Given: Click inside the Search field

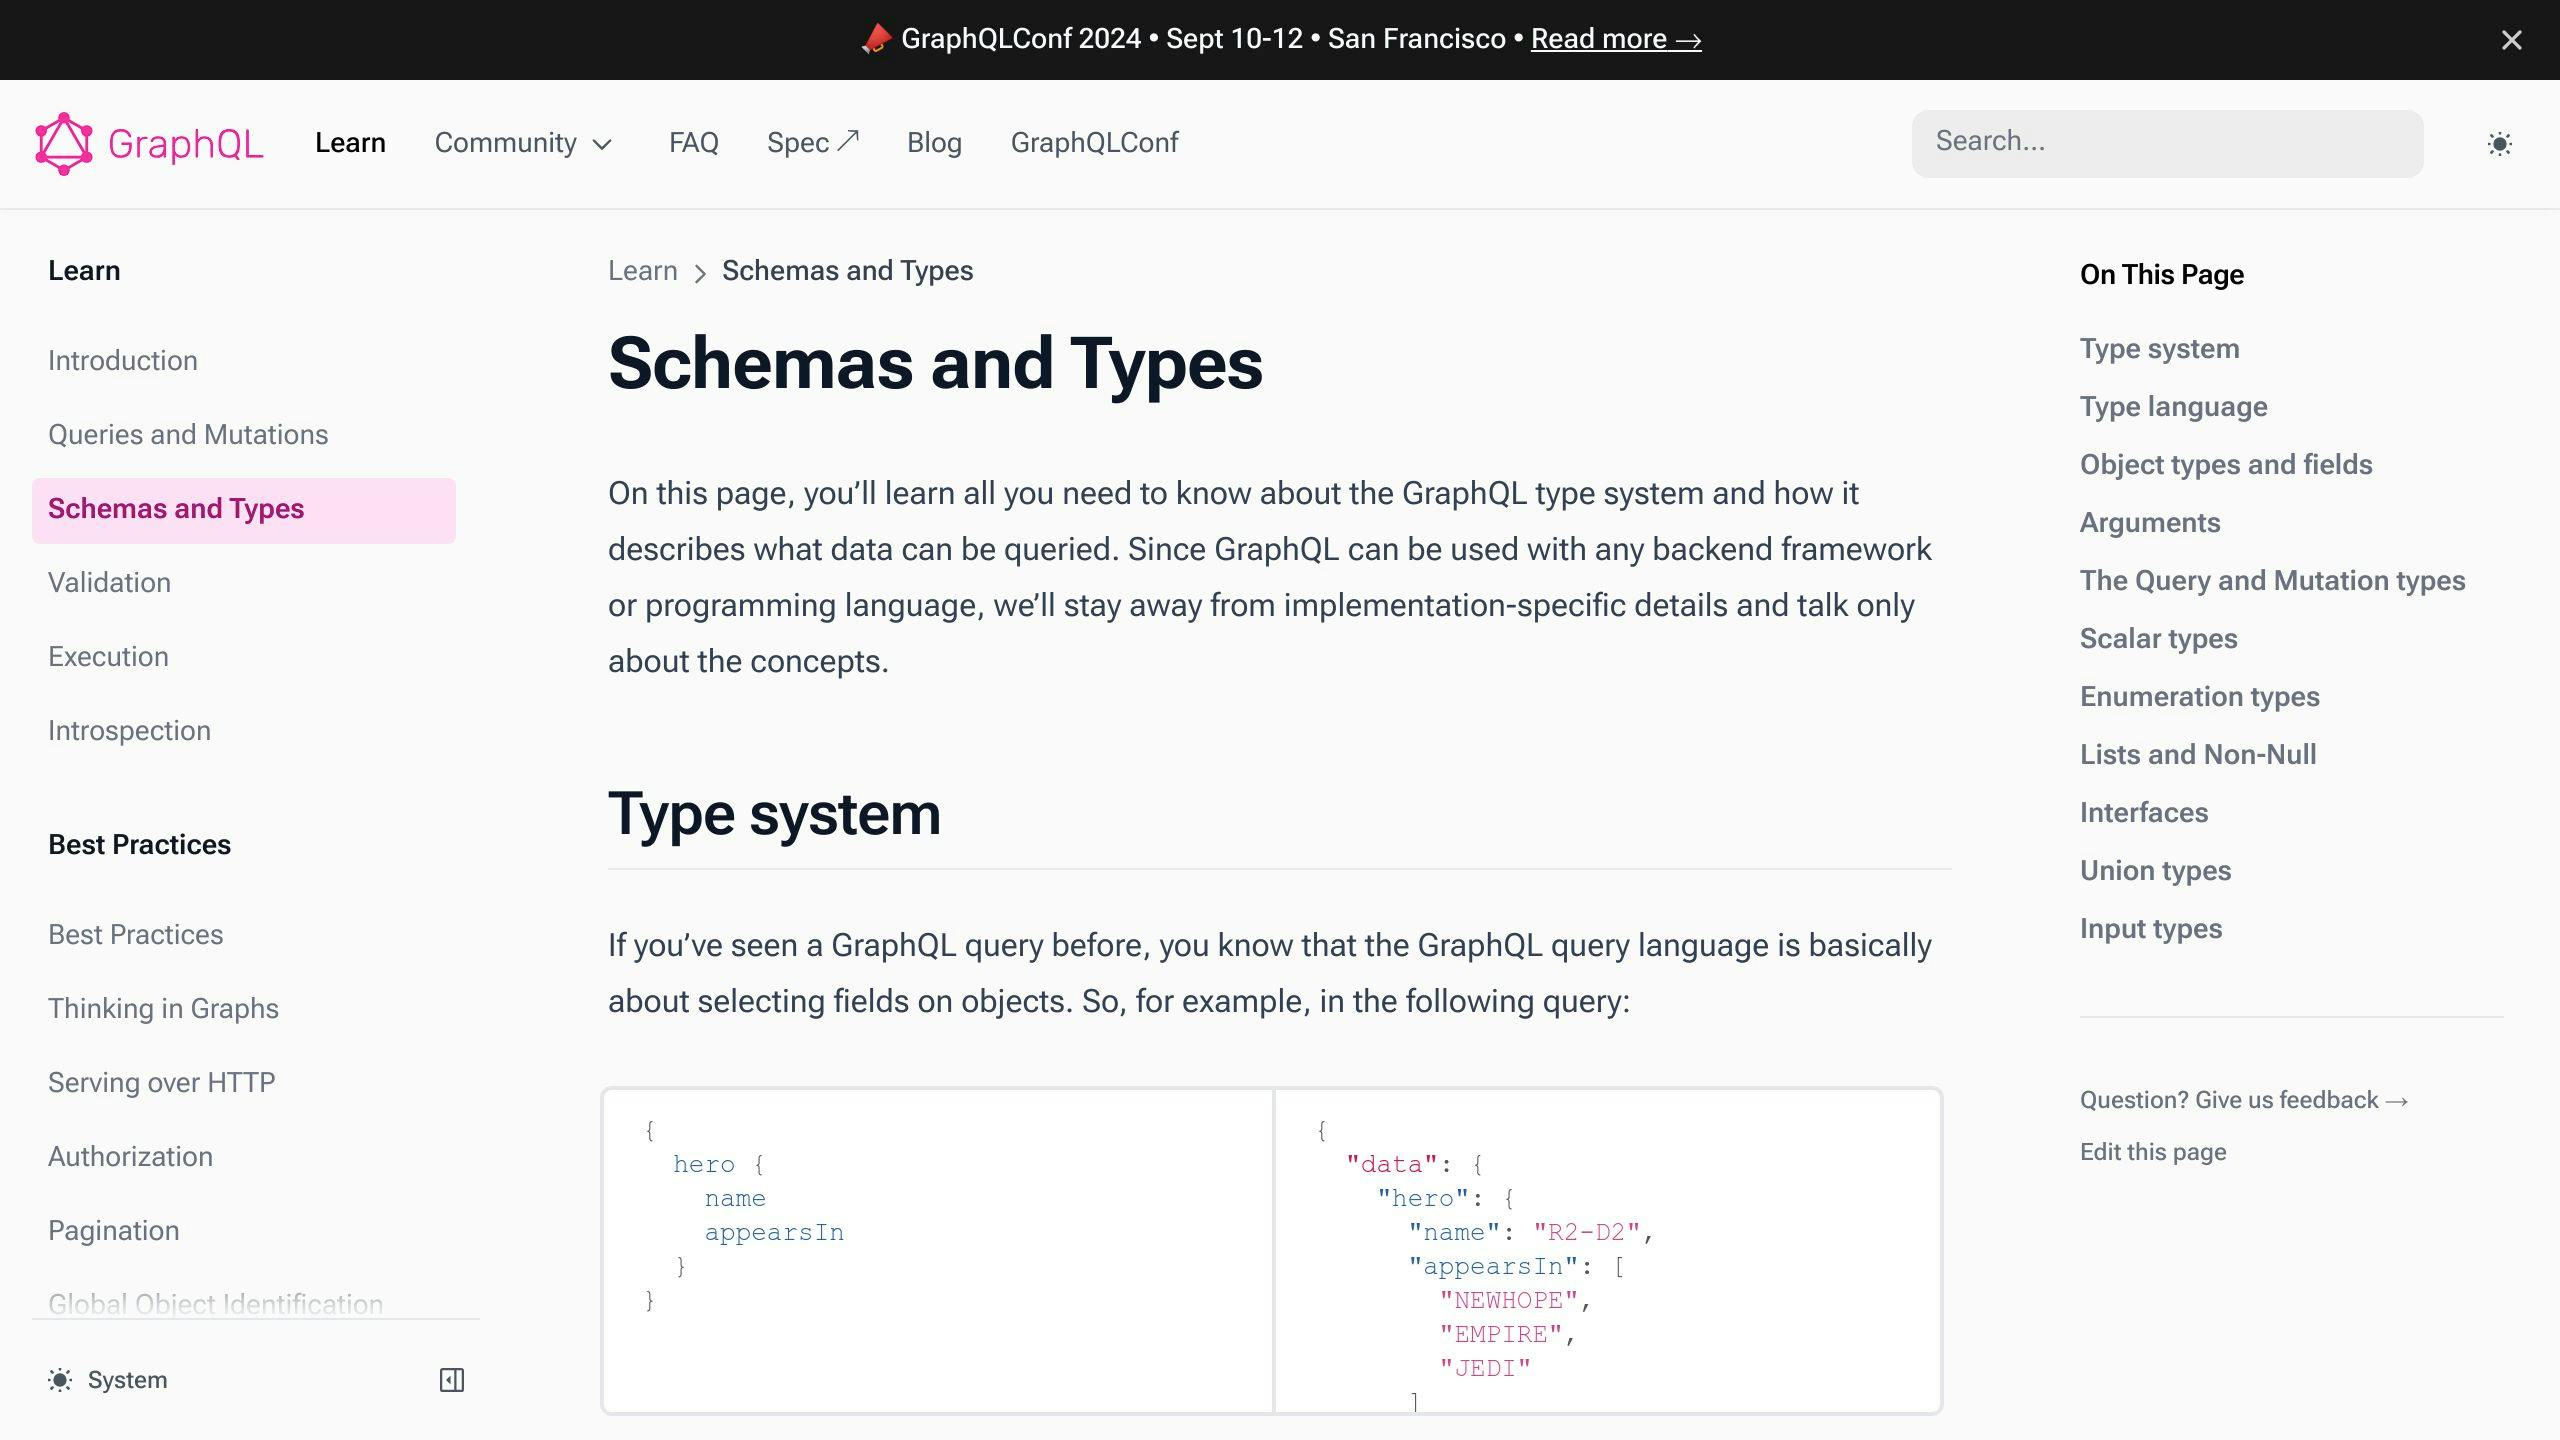Looking at the screenshot, I should [x=2166, y=142].
